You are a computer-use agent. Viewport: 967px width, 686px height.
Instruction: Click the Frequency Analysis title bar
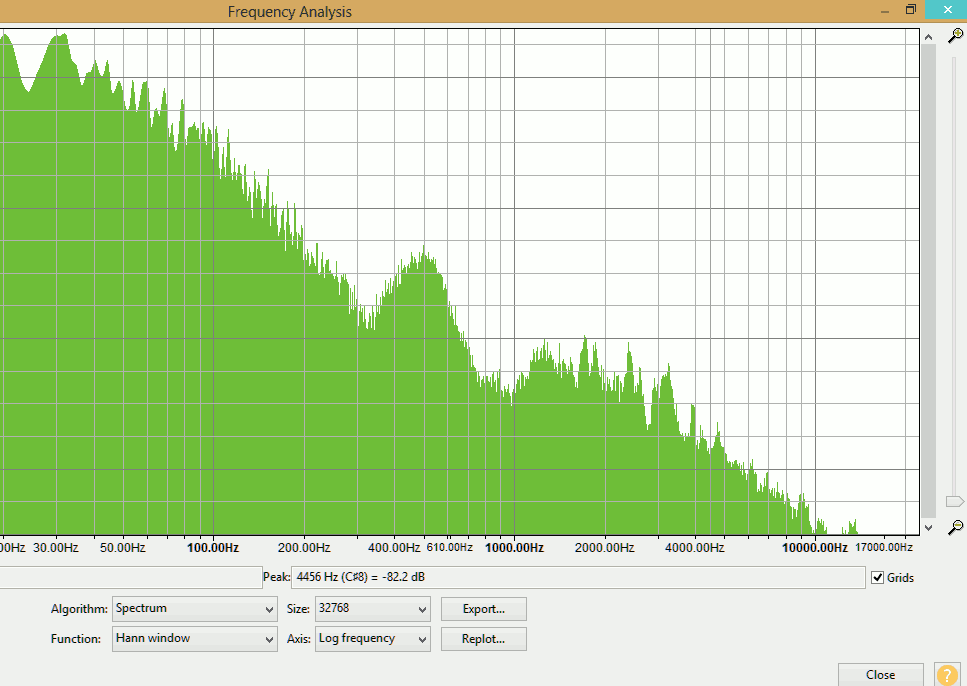[289, 12]
